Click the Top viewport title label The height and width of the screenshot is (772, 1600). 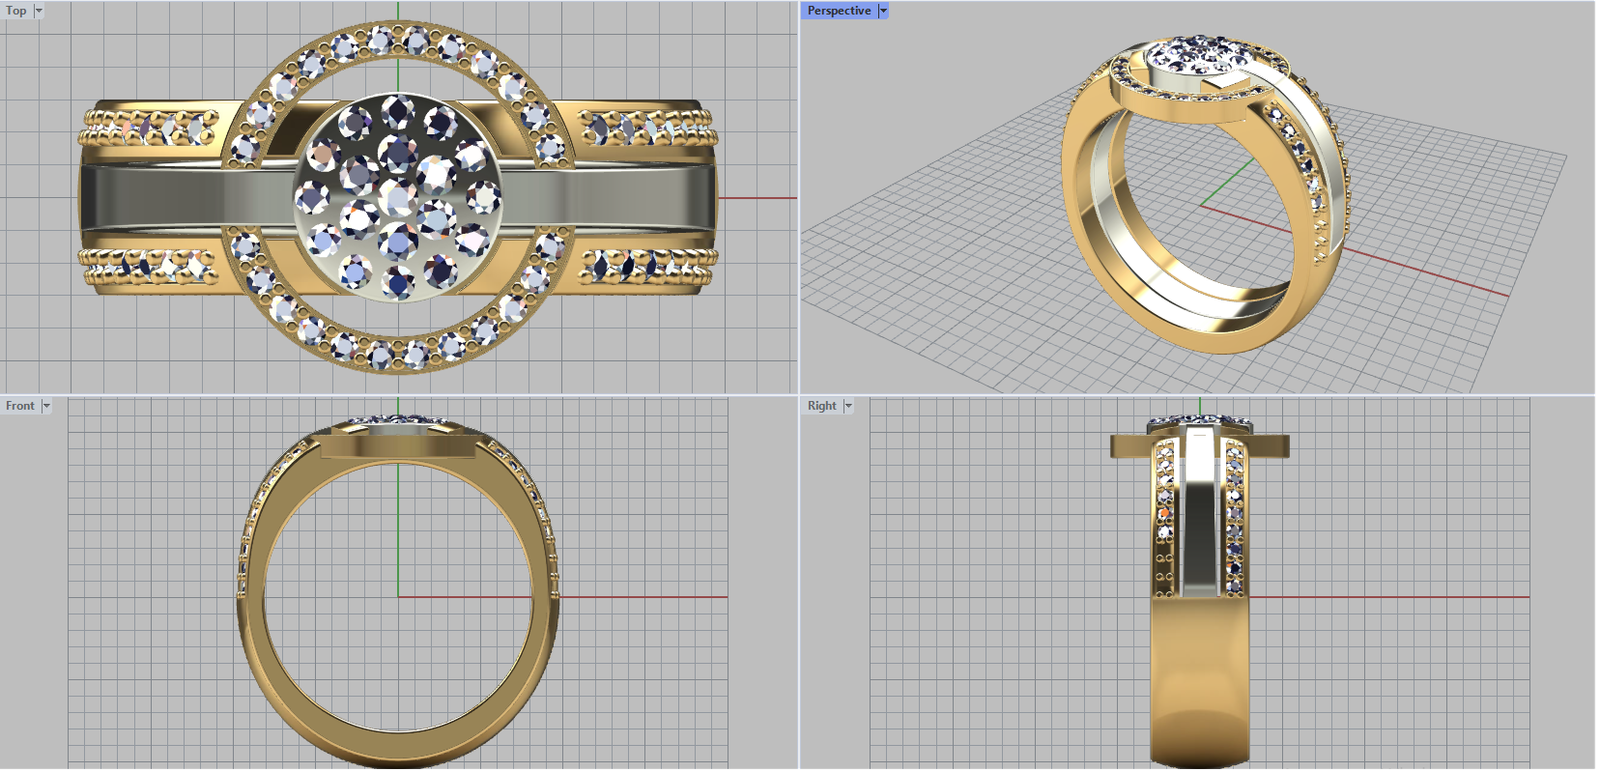pos(16,11)
